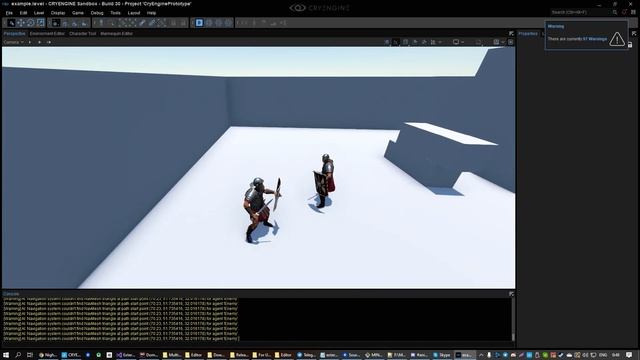Screen dimensions: 640x360
Task: Open the Properties panel tab
Action: click(x=528, y=33)
